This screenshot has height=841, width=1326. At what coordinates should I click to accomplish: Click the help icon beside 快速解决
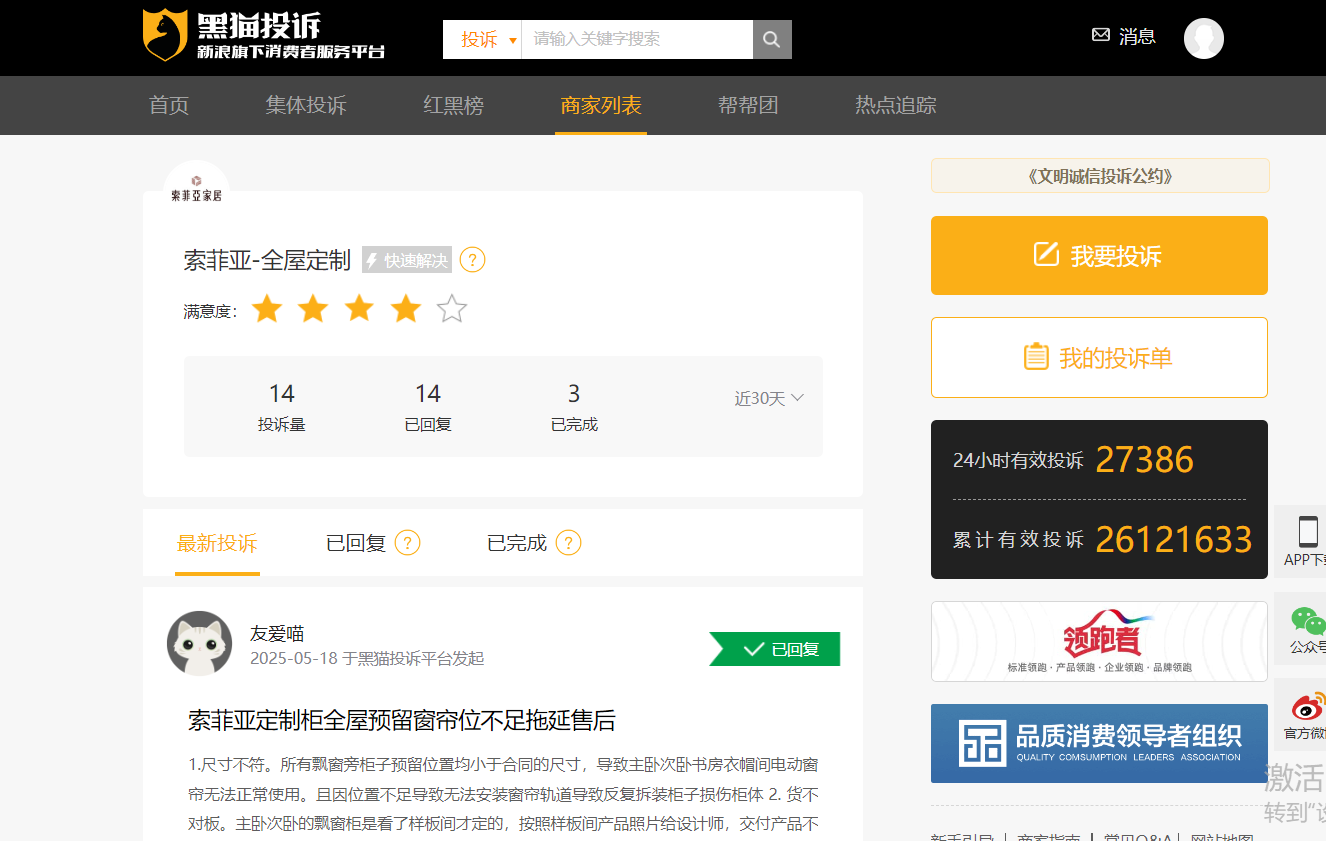[x=472, y=260]
